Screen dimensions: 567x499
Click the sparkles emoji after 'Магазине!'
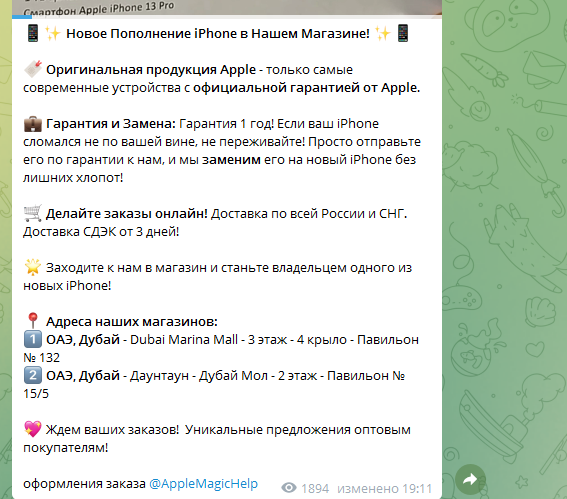[383, 33]
